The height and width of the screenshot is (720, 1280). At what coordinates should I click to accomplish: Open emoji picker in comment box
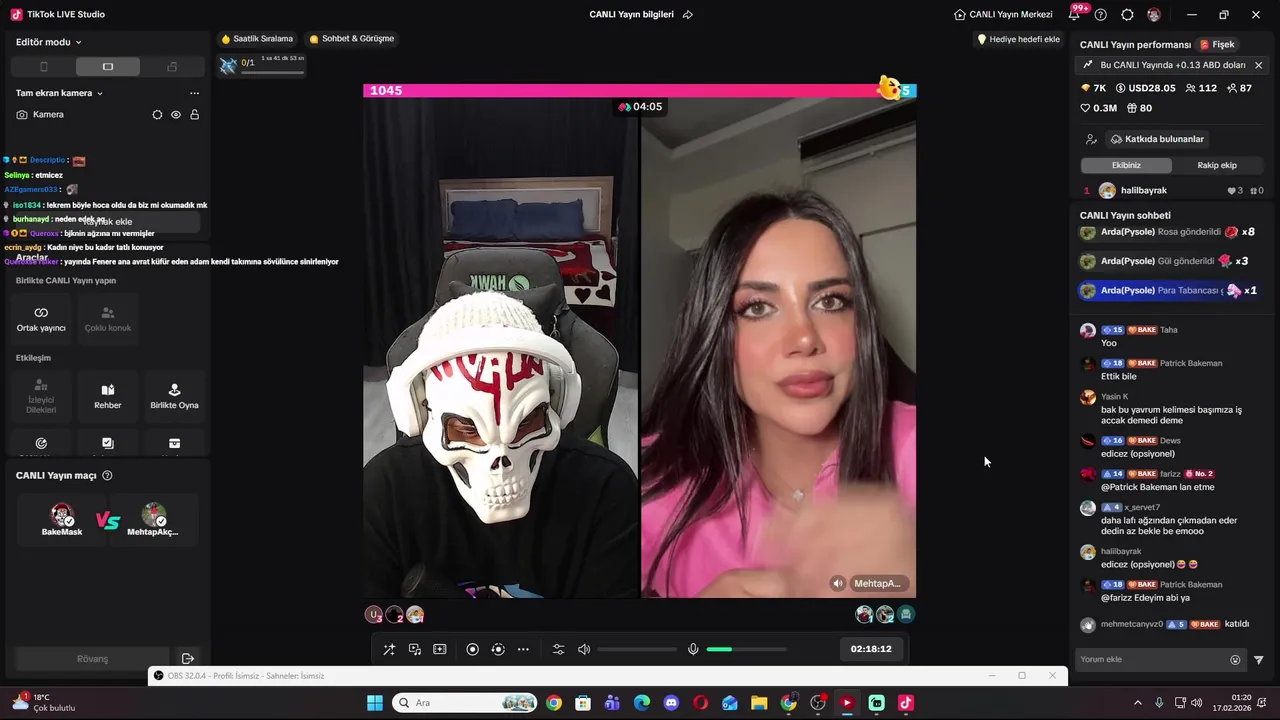coord(1235,660)
